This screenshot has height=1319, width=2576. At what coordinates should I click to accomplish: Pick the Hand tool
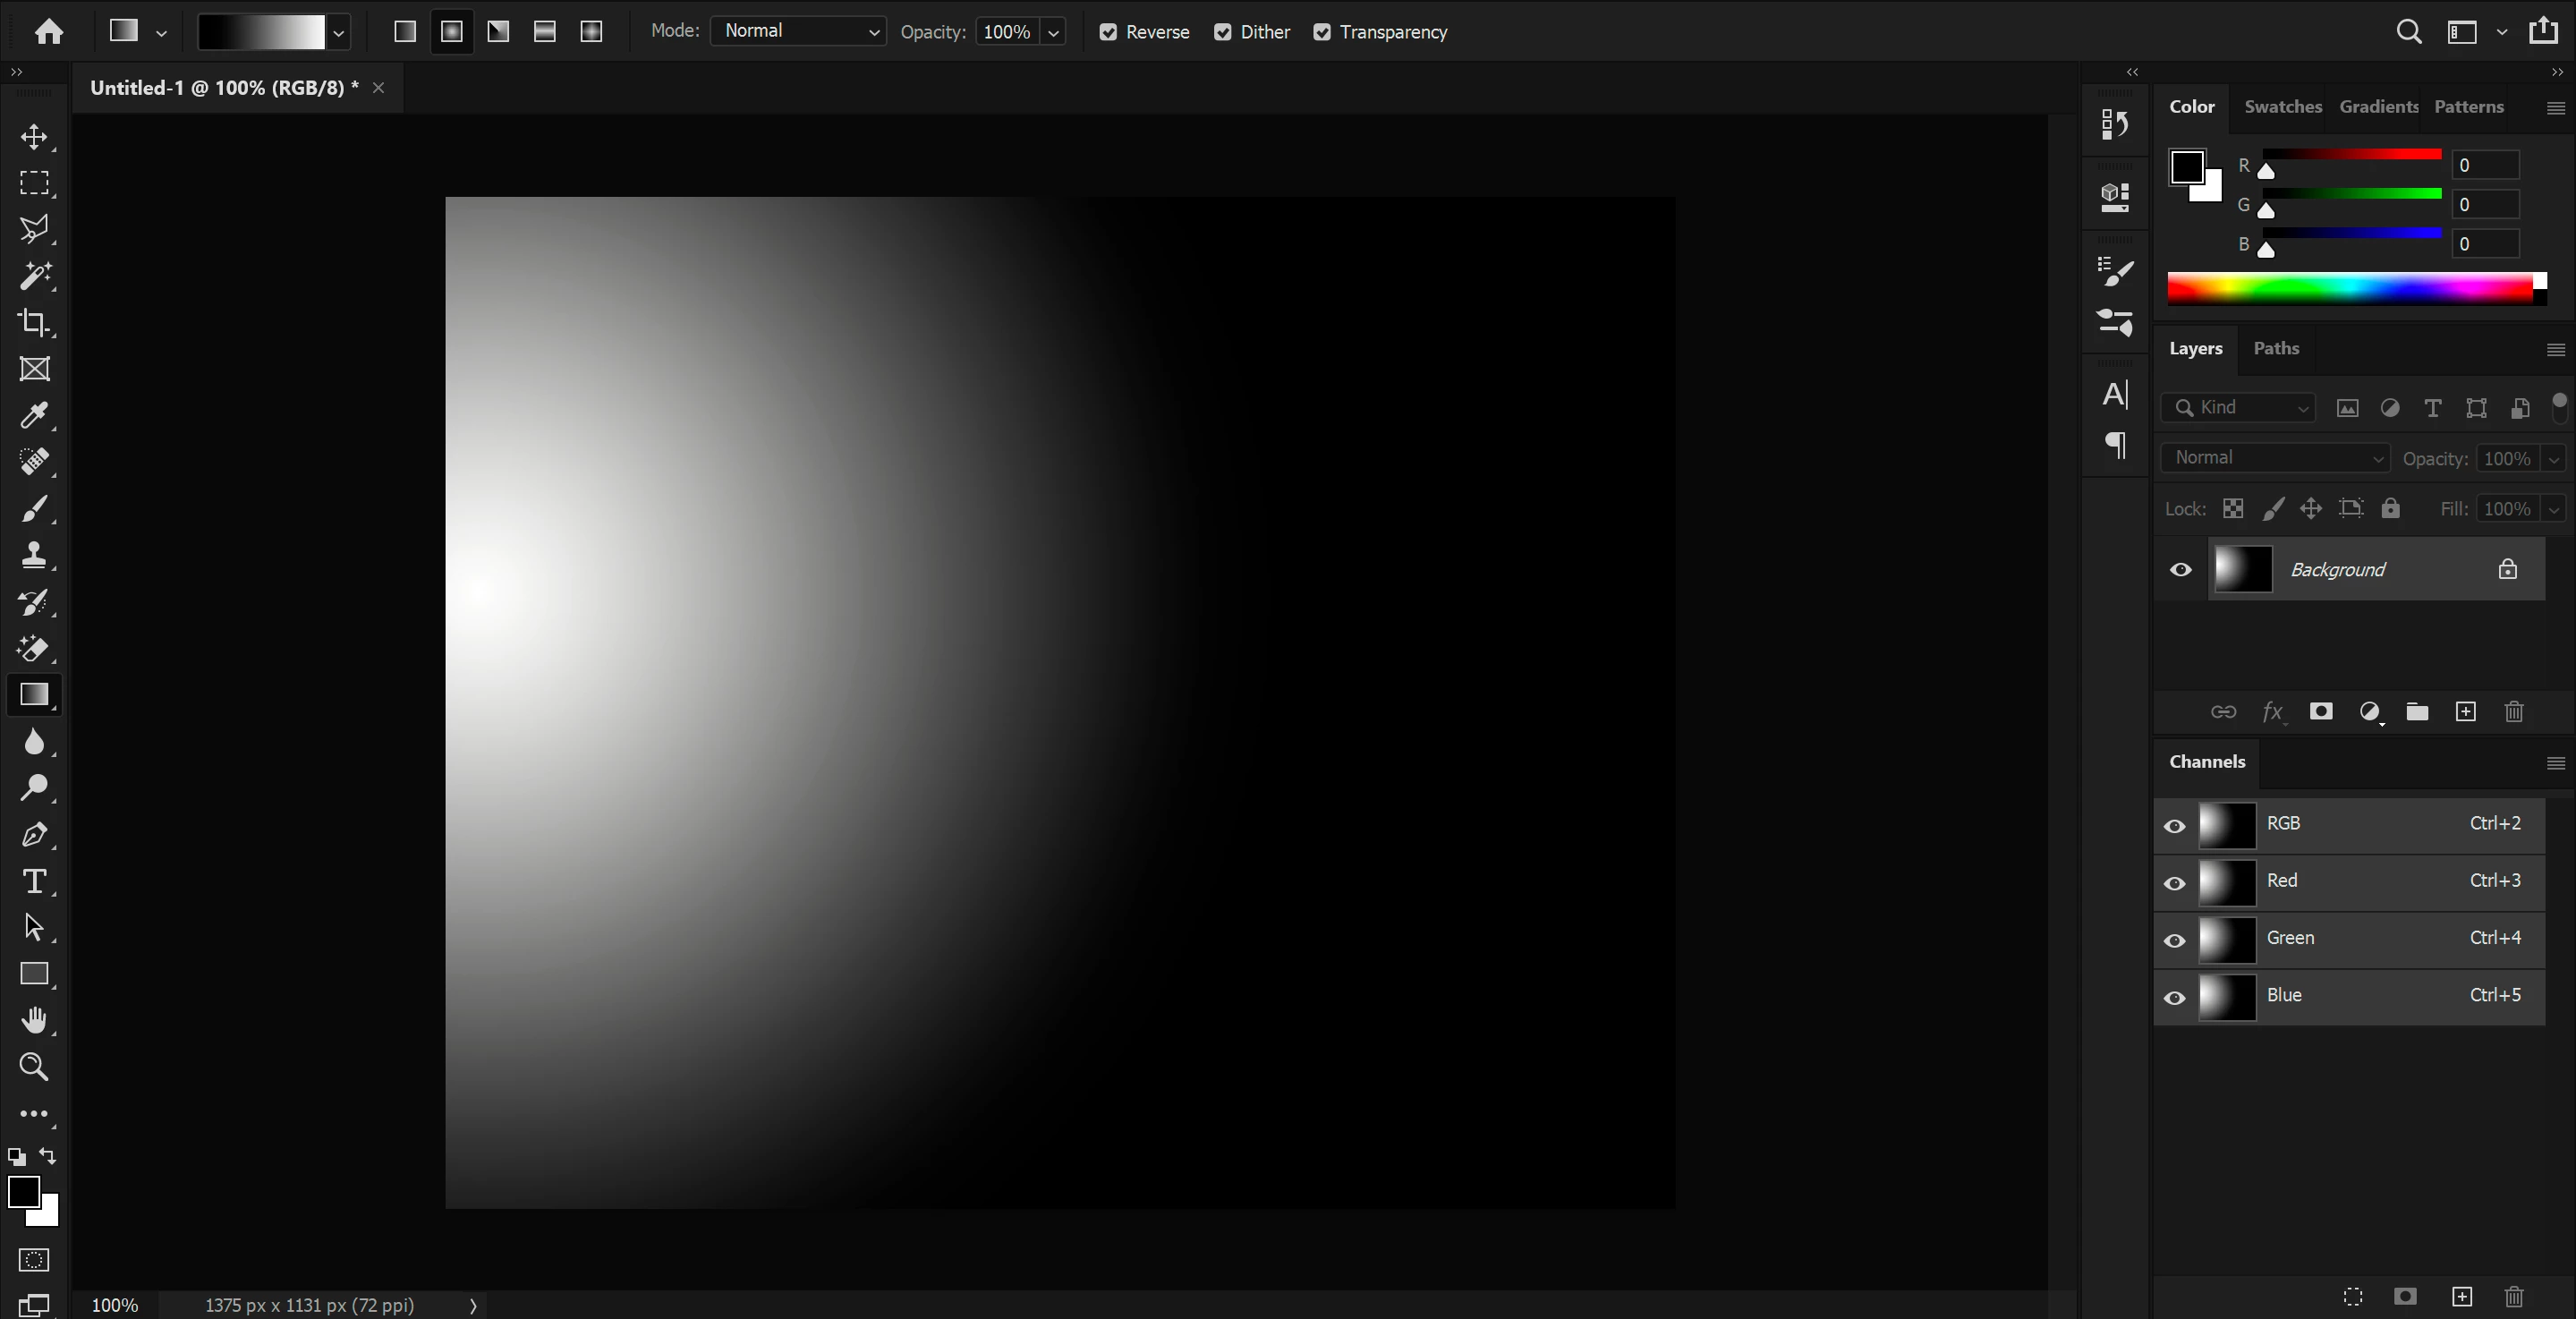pyautogui.click(x=34, y=1020)
